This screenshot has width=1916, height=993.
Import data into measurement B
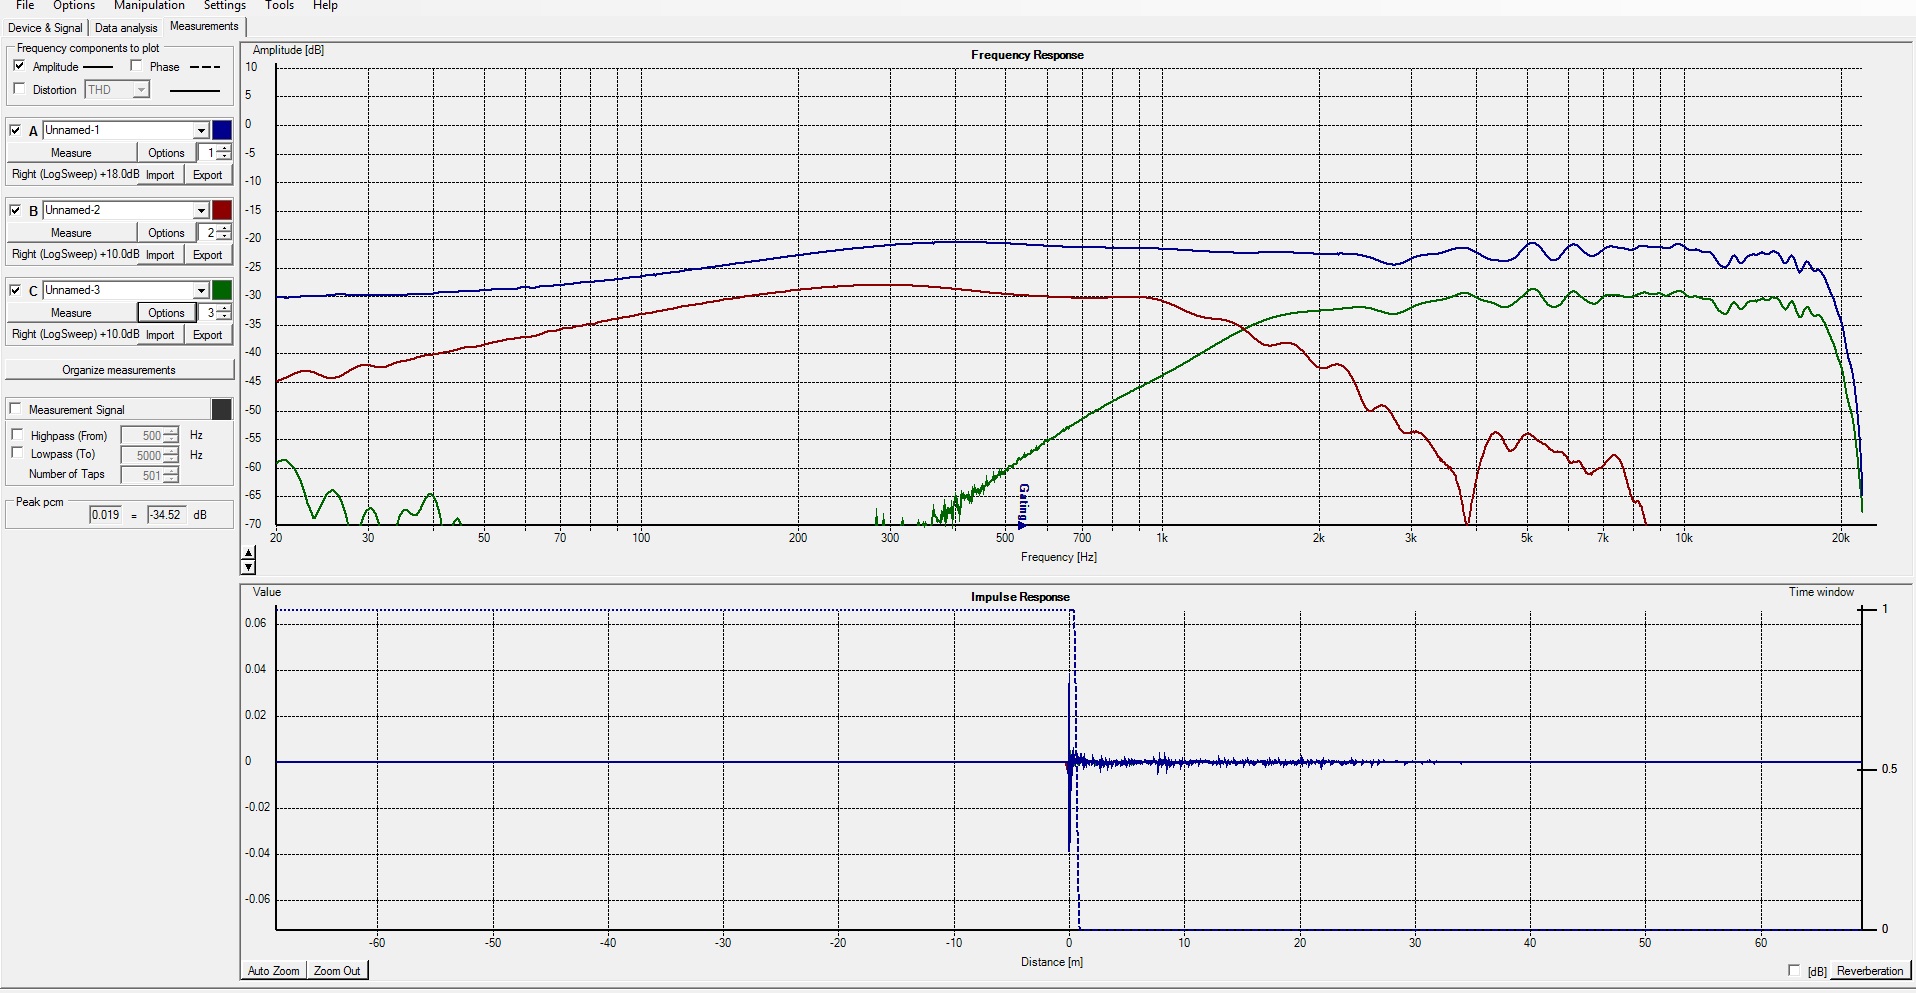[160, 255]
